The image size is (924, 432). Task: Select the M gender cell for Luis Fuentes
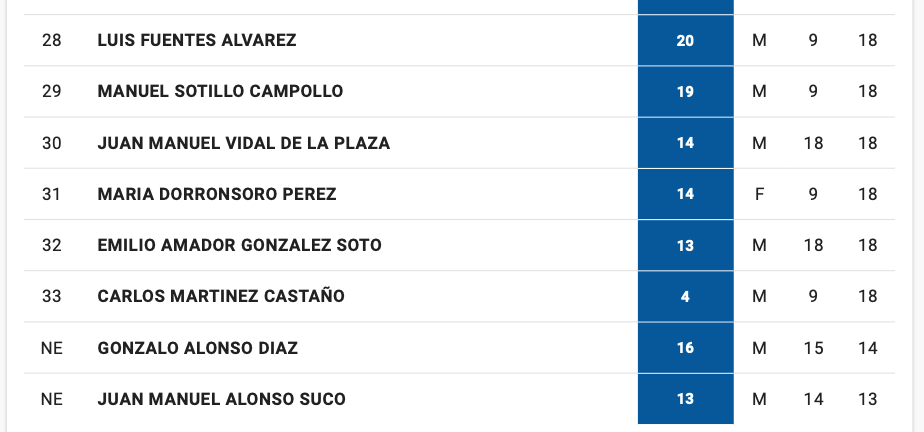pos(759,40)
